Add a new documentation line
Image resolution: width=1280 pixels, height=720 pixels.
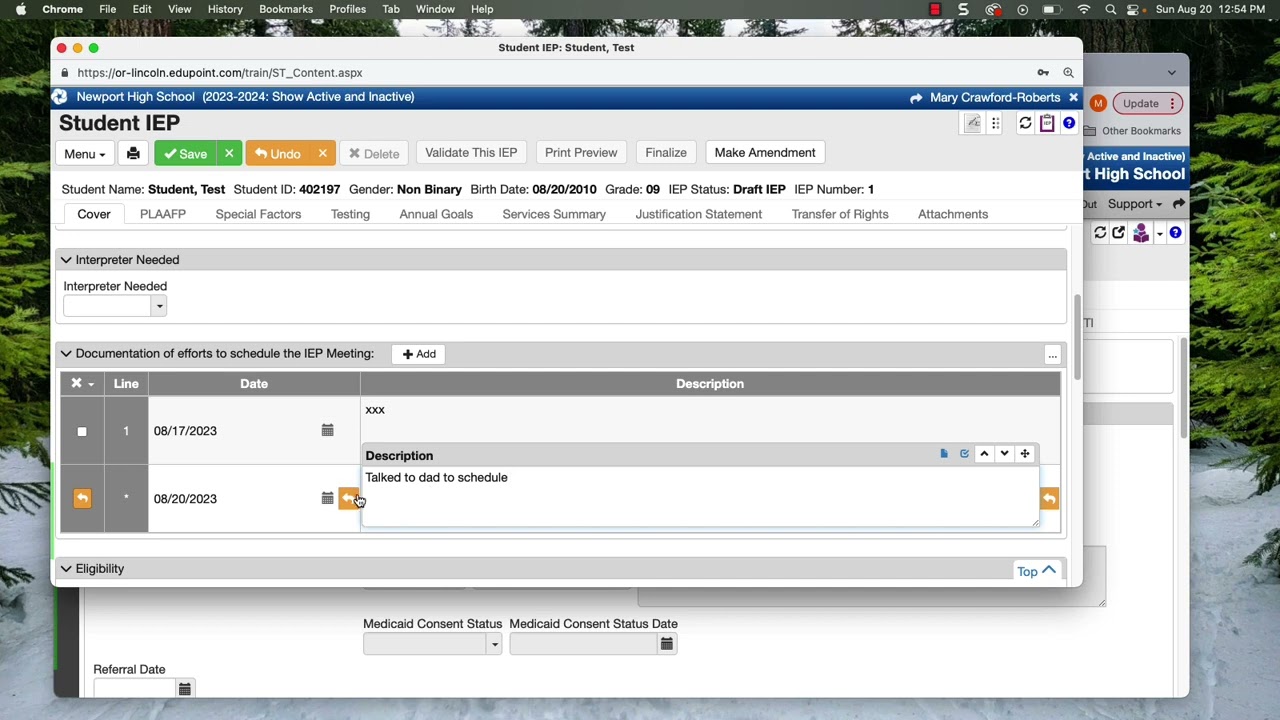click(x=419, y=354)
